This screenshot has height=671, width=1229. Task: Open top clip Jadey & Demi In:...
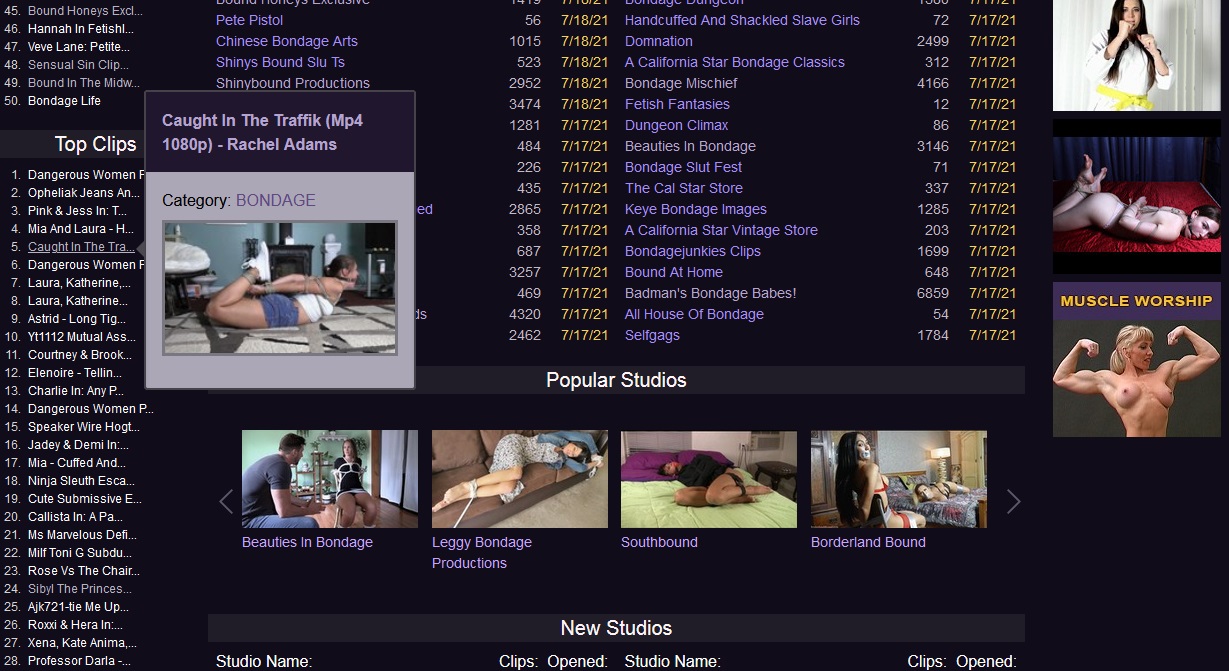[78, 445]
